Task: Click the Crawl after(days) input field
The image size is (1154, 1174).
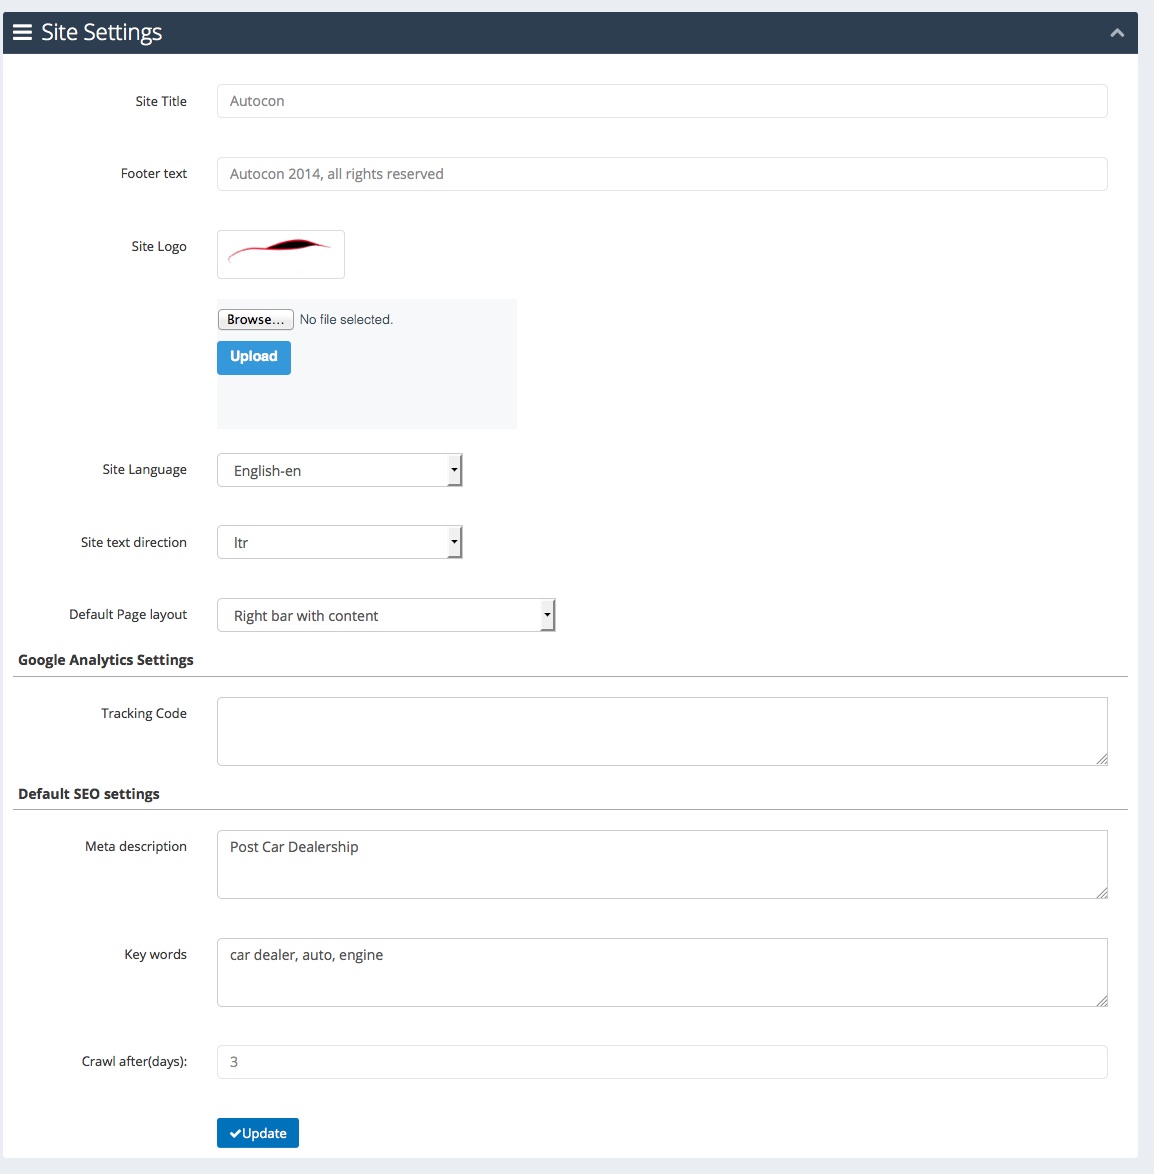Action: [662, 1062]
